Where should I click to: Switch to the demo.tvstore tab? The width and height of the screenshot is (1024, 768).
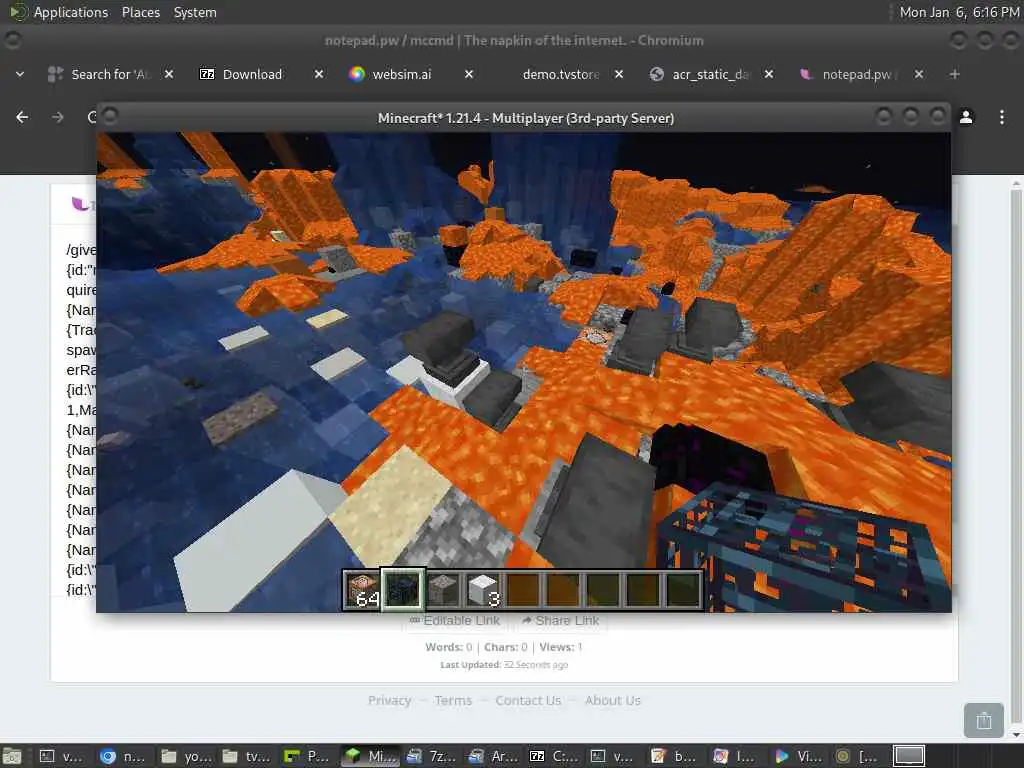(560, 74)
